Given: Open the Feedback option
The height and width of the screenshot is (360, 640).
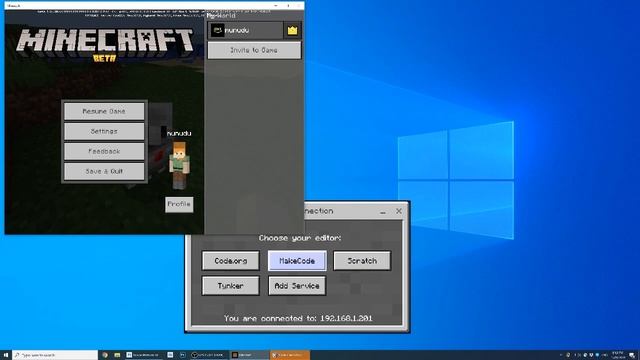Looking at the screenshot, I should [x=104, y=151].
